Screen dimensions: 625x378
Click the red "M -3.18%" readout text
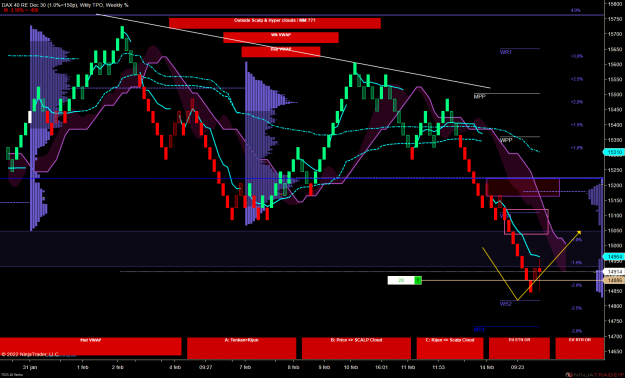[21, 10]
